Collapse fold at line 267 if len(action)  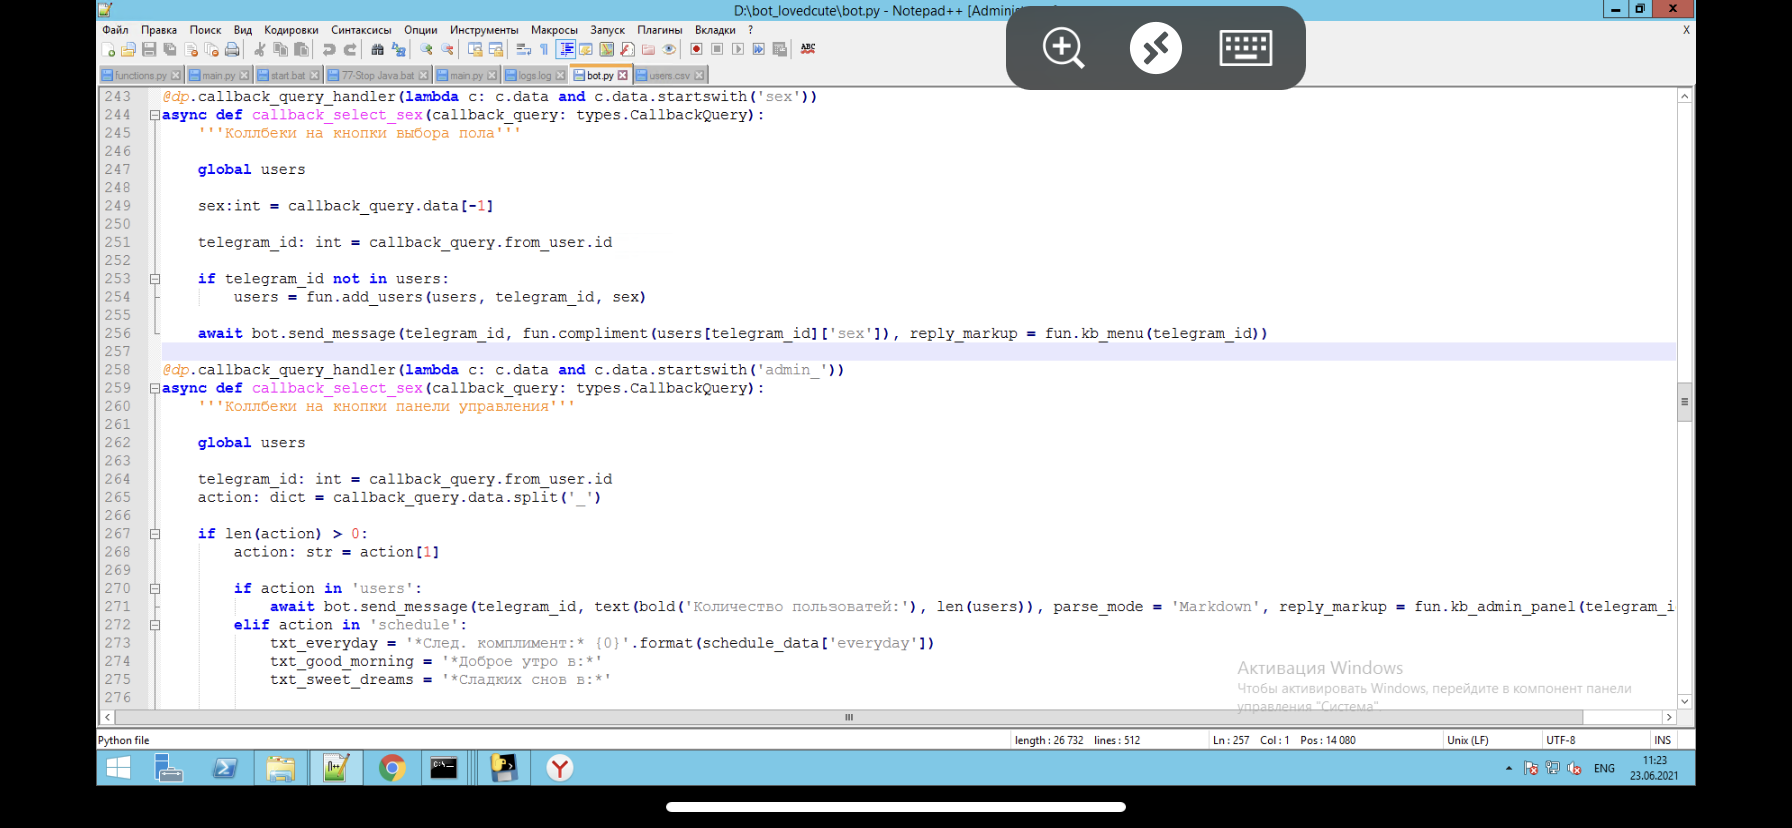tap(155, 534)
